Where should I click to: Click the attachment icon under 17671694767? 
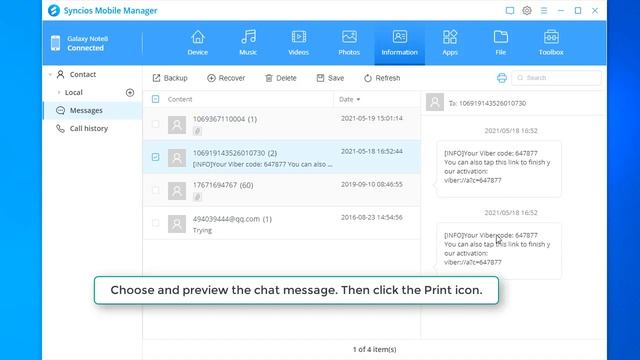click(197, 197)
